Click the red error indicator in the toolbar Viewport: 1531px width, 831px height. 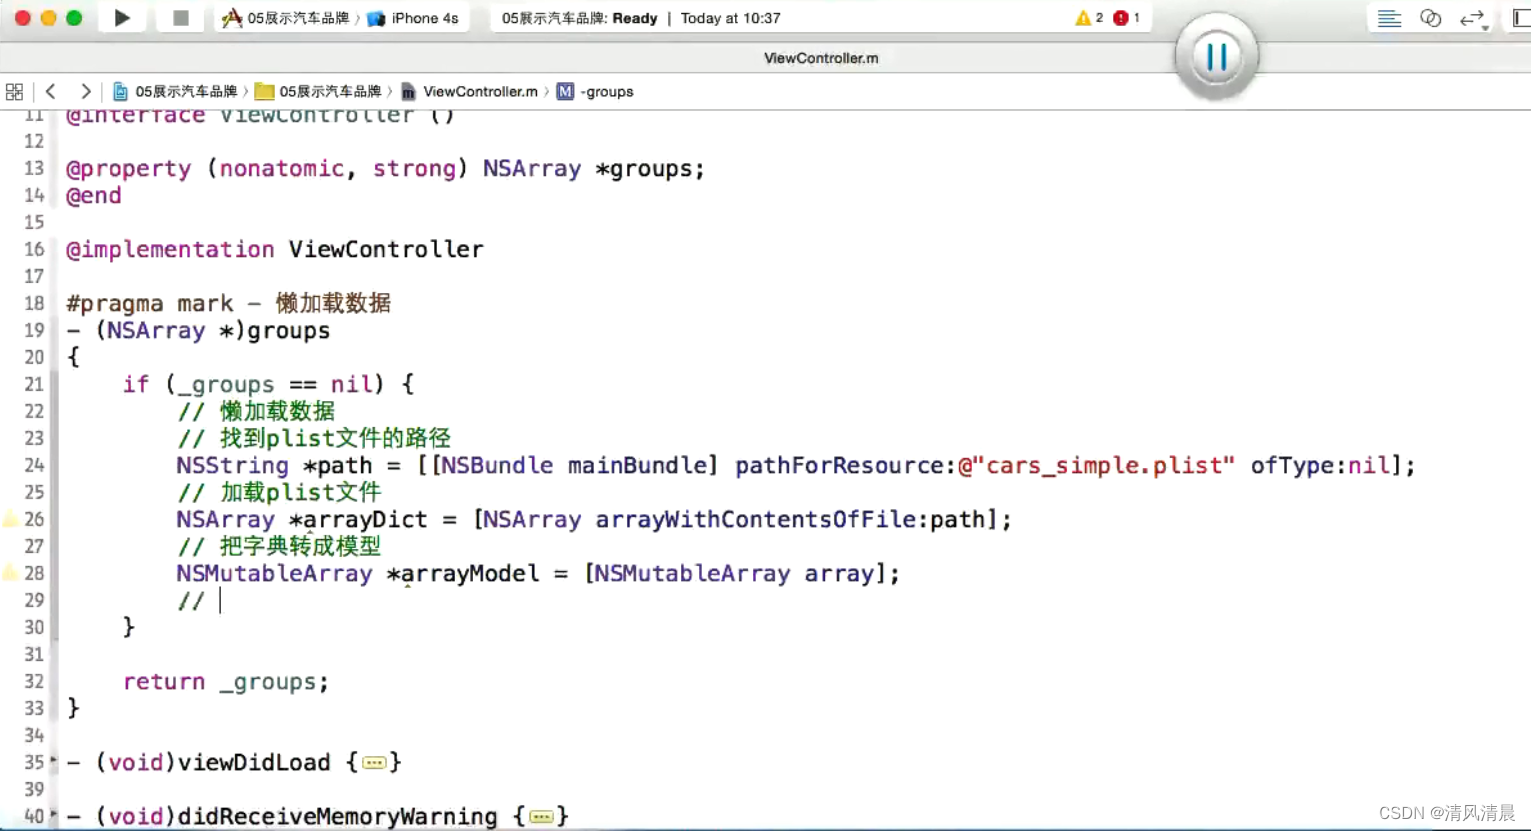click(x=1126, y=18)
